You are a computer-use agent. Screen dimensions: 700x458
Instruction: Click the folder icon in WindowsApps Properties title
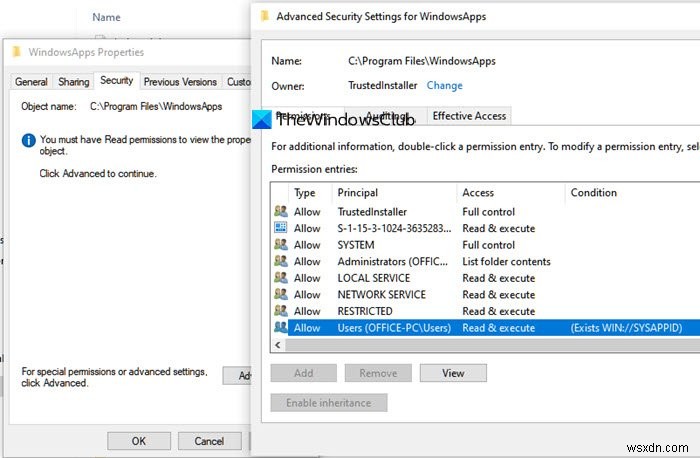pos(17,52)
